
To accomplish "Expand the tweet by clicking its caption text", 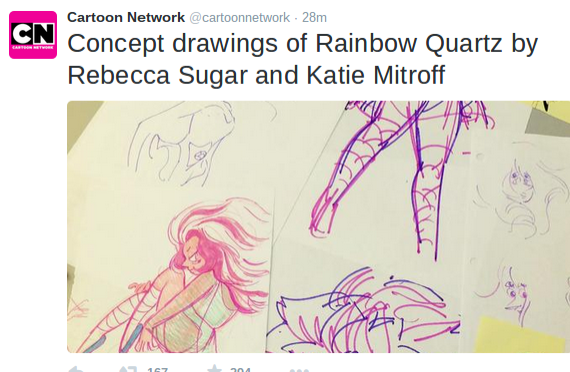I will 302,59.
